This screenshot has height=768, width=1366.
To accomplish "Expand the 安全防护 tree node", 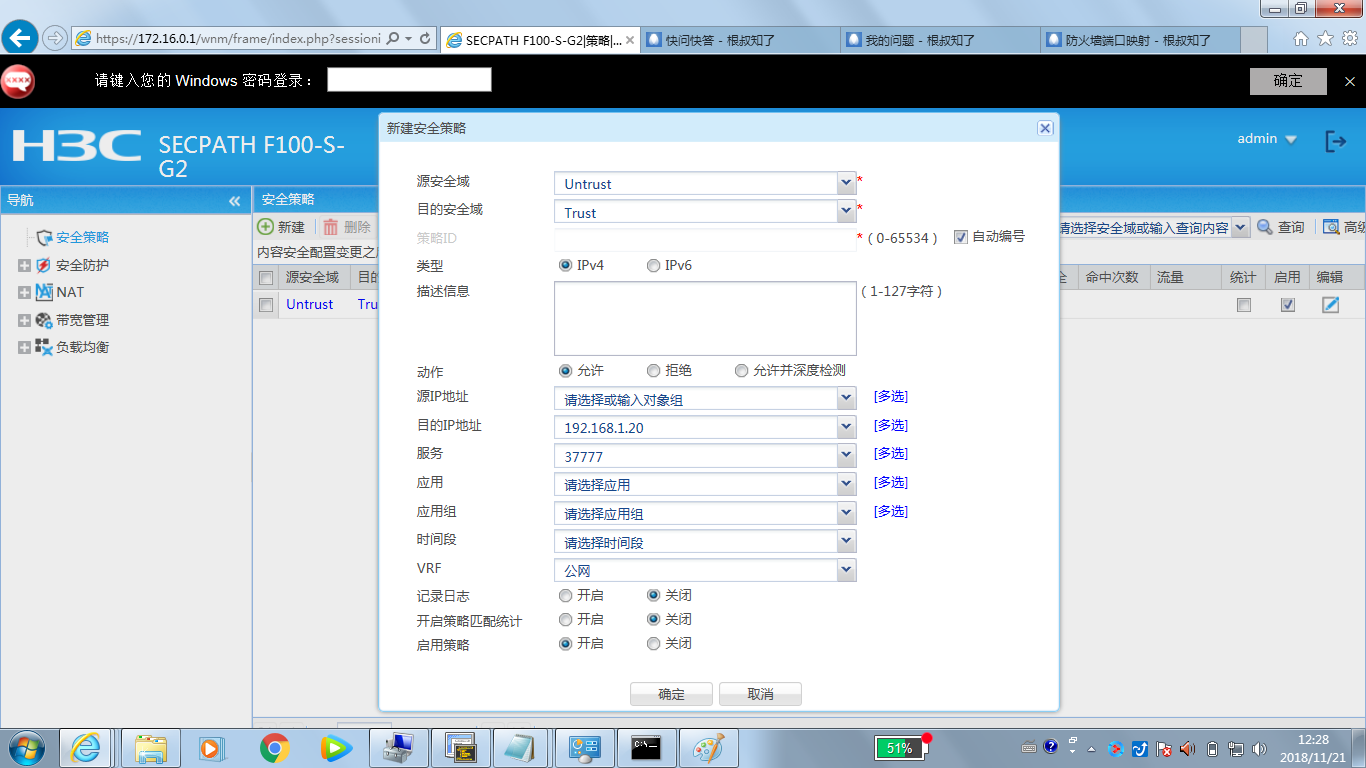I will [x=25, y=266].
